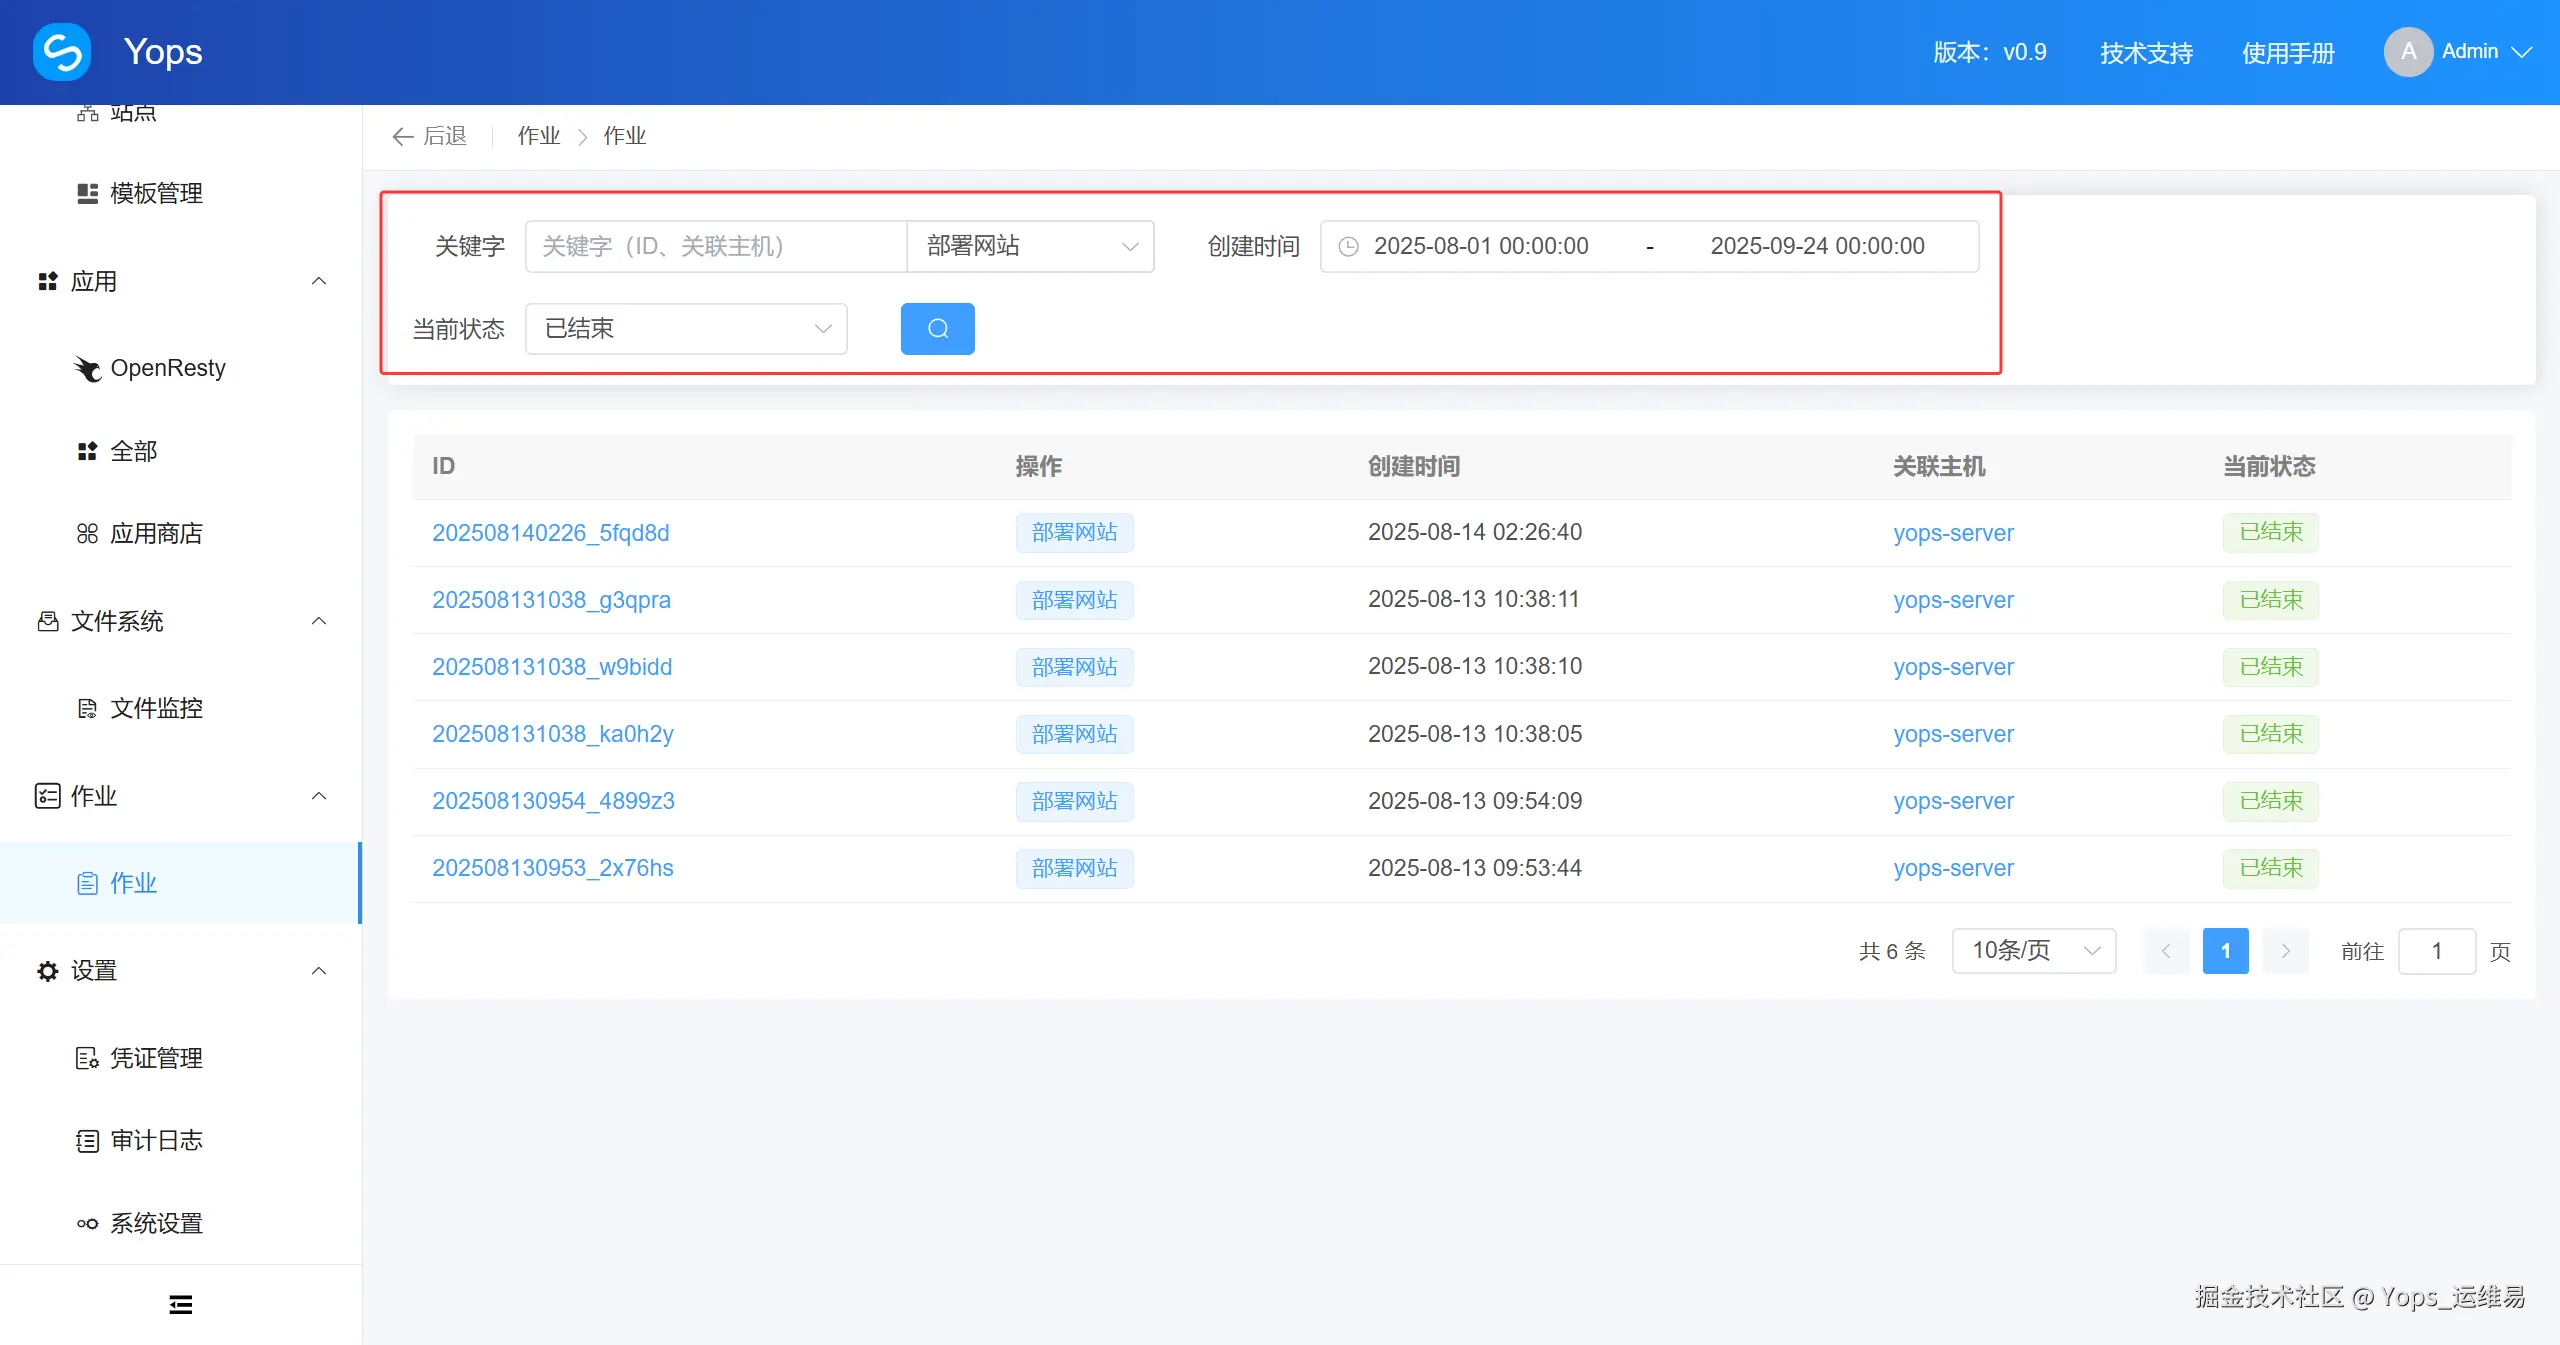Click the 设置 gear icon in sidebar
Viewport: 2560px width, 1345px height.
tap(47, 971)
